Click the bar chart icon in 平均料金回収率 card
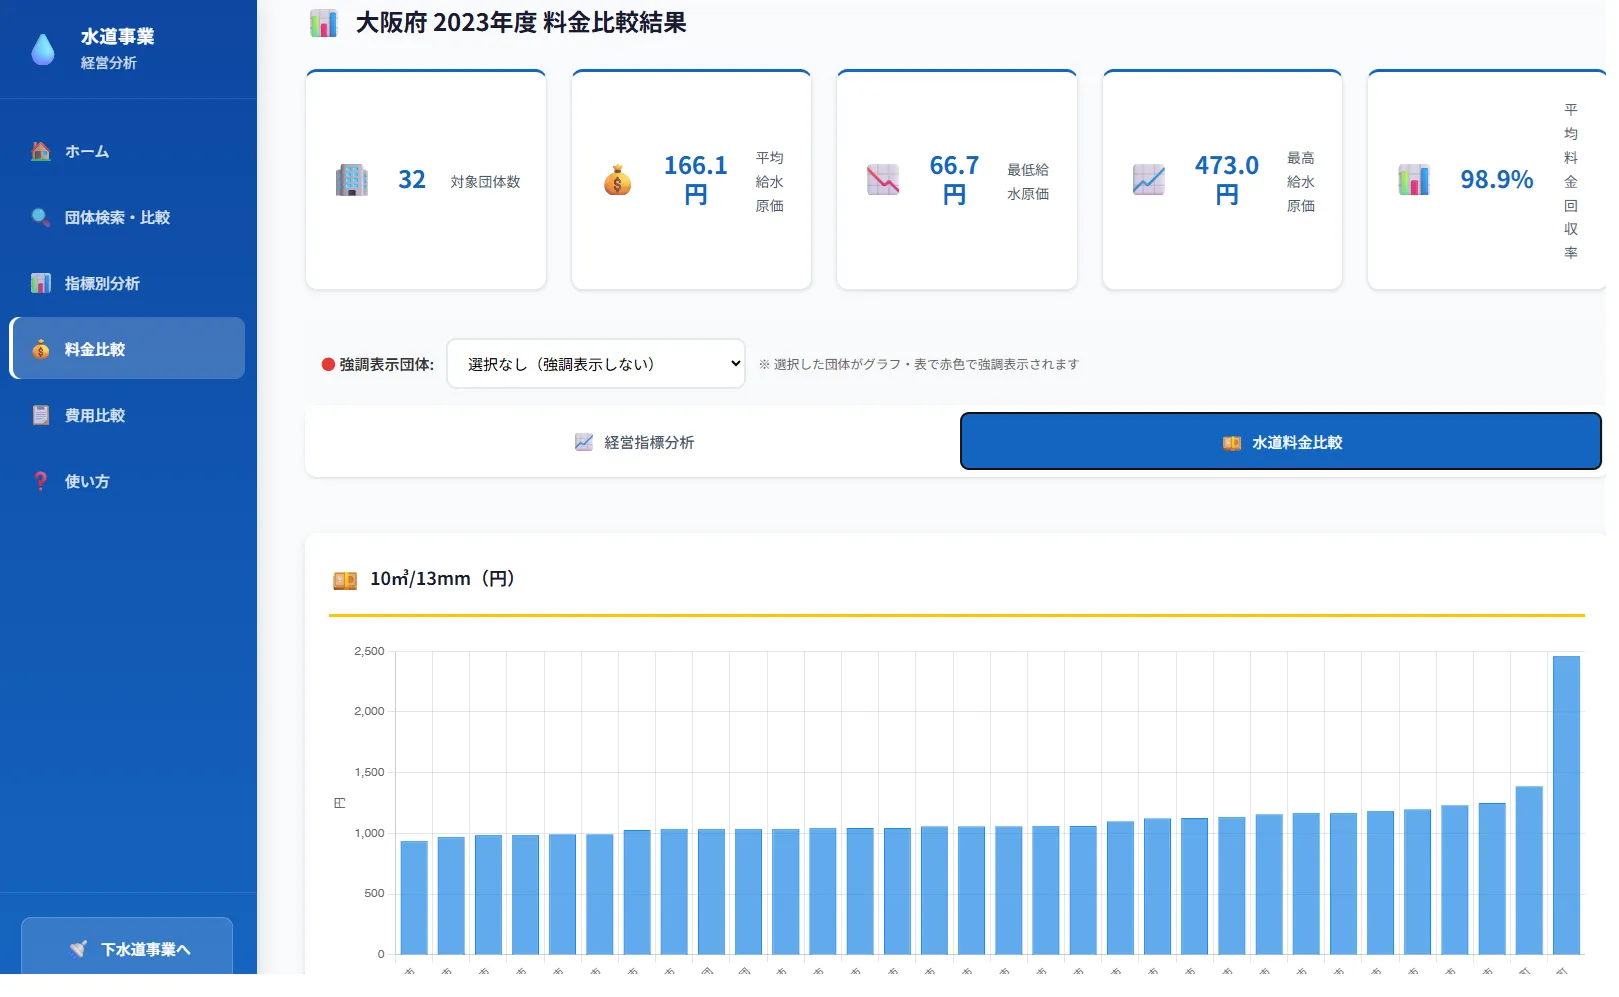 1414,180
